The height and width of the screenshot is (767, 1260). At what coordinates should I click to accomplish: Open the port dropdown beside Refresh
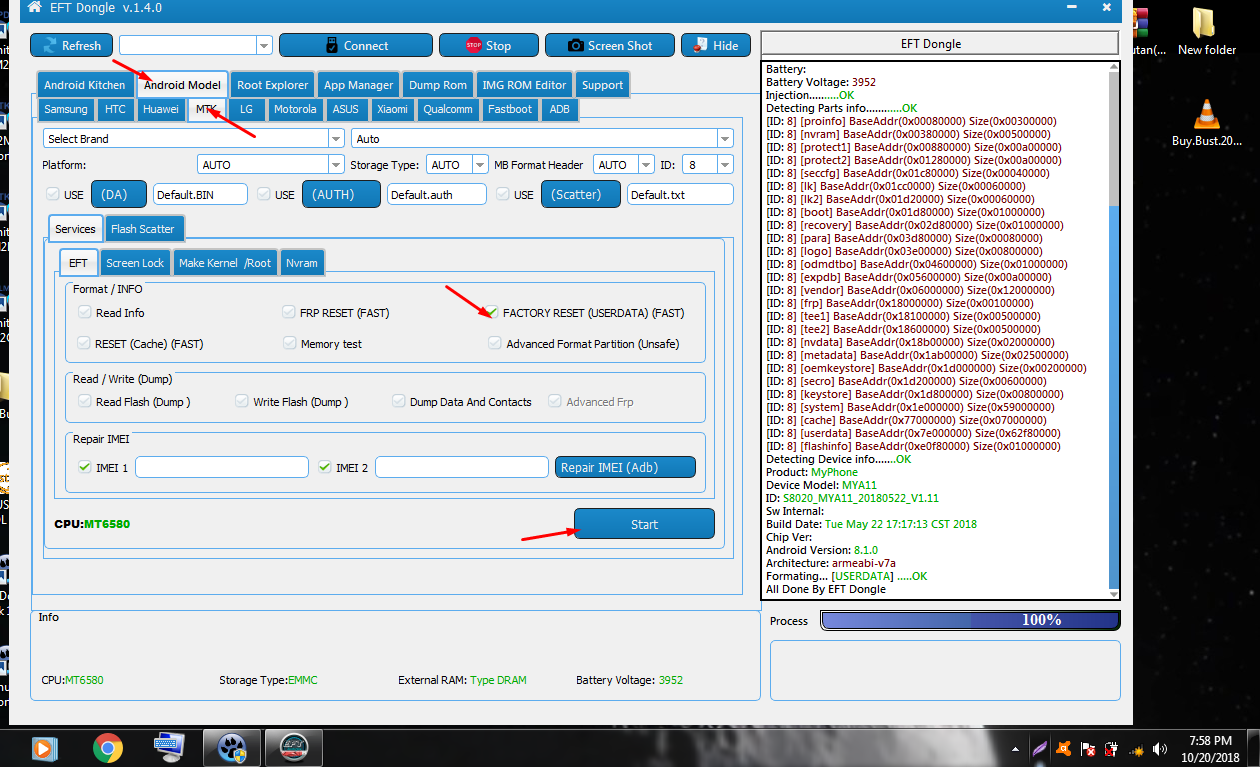tap(264, 45)
